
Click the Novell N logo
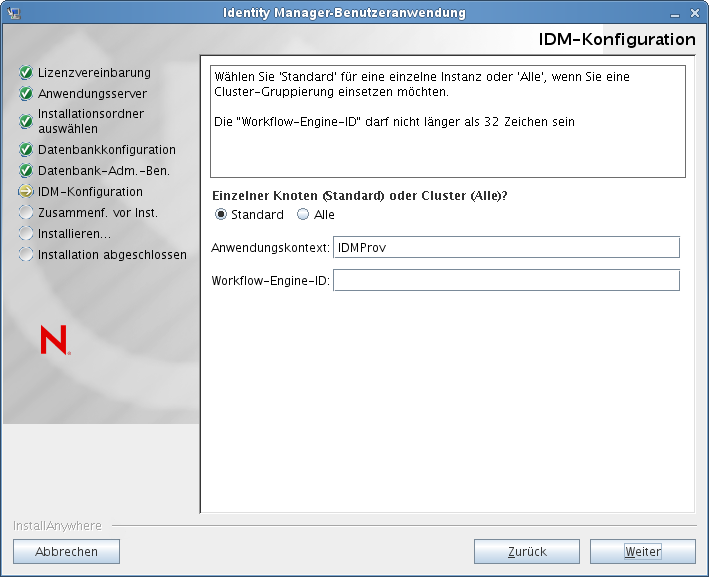[x=55, y=340]
